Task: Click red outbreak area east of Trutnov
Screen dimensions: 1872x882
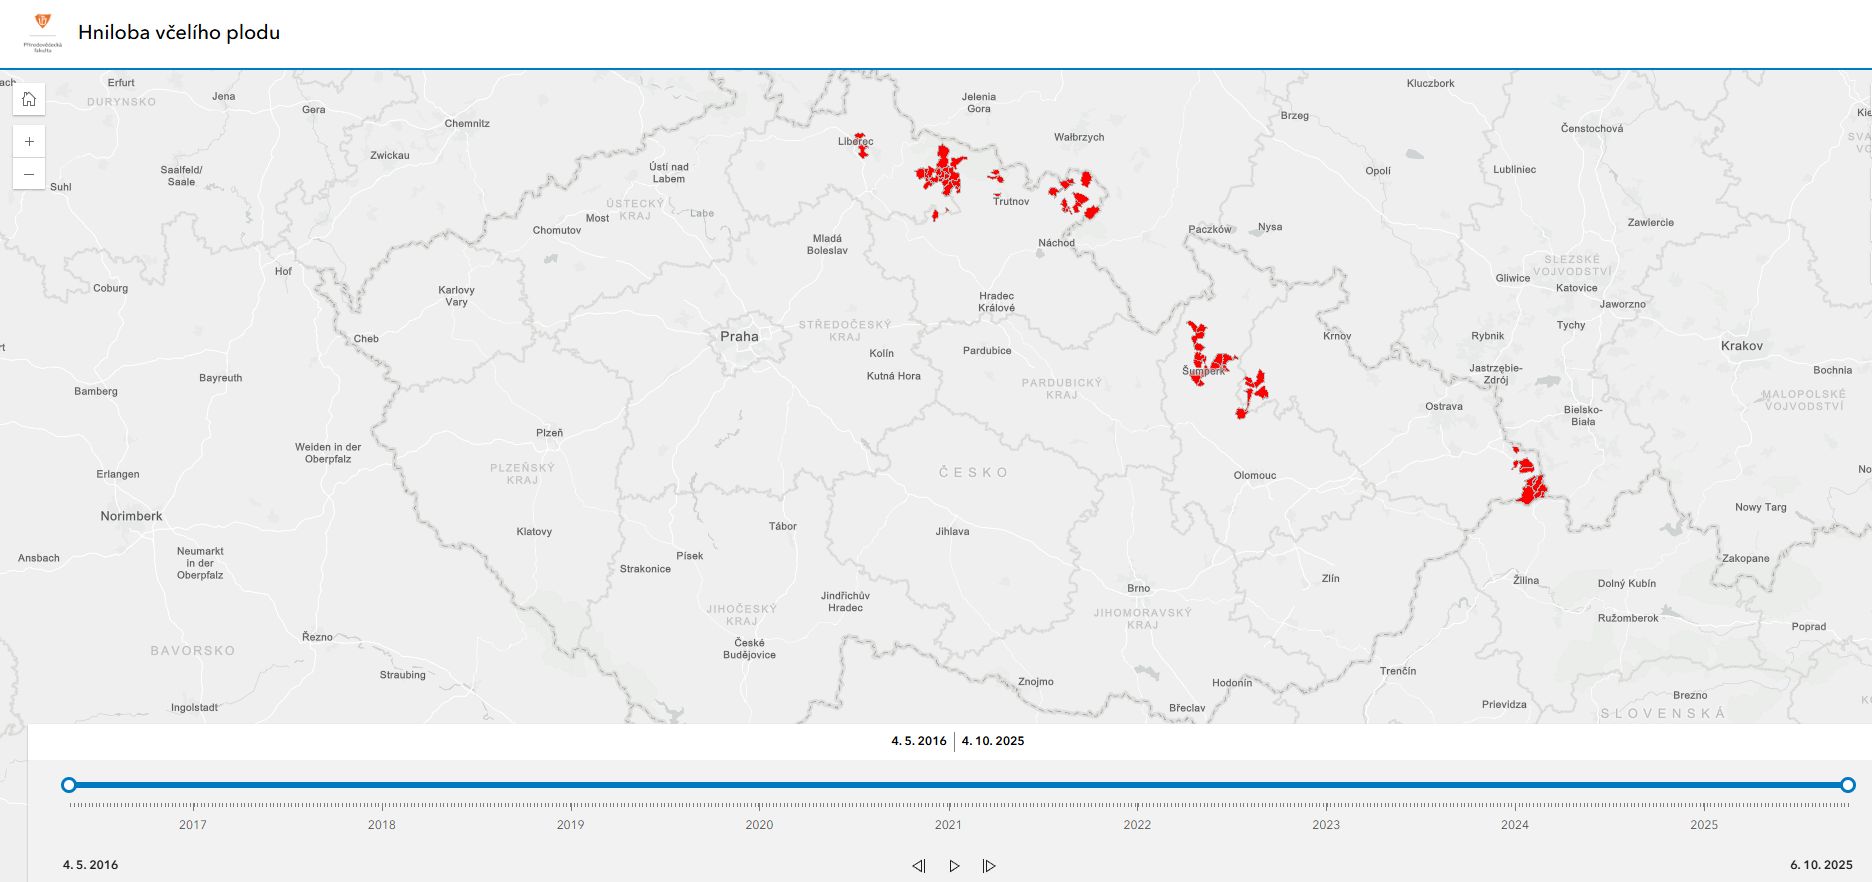Action: 1078,196
